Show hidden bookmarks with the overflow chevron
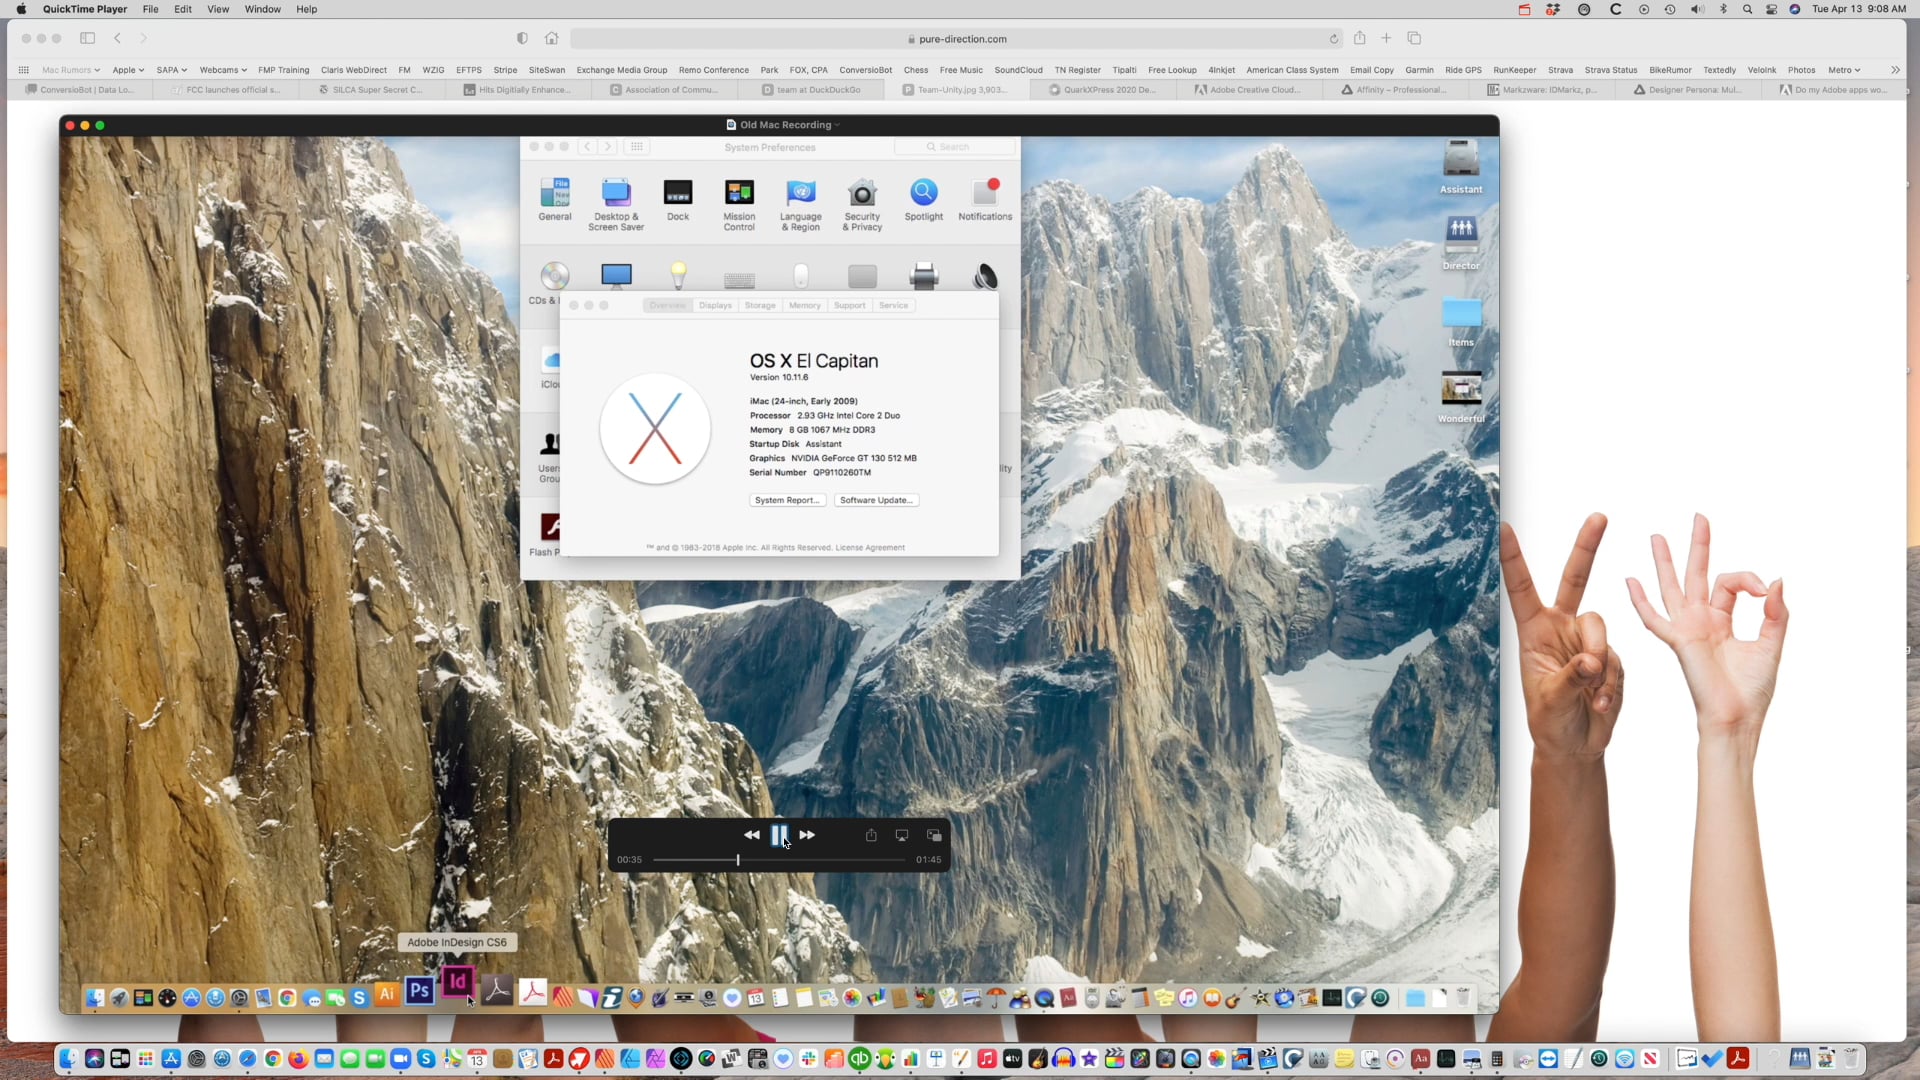The width and height of the screenshot is (1920, 1080). (1895, 70)
